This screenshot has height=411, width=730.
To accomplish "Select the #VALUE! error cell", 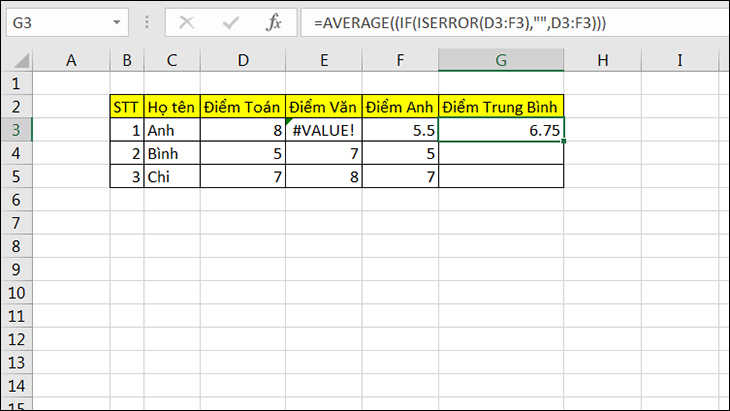I will [324, 130].
